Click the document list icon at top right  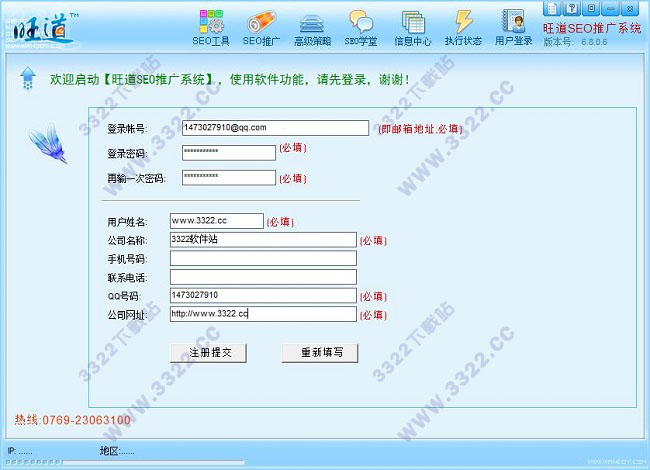552,8
